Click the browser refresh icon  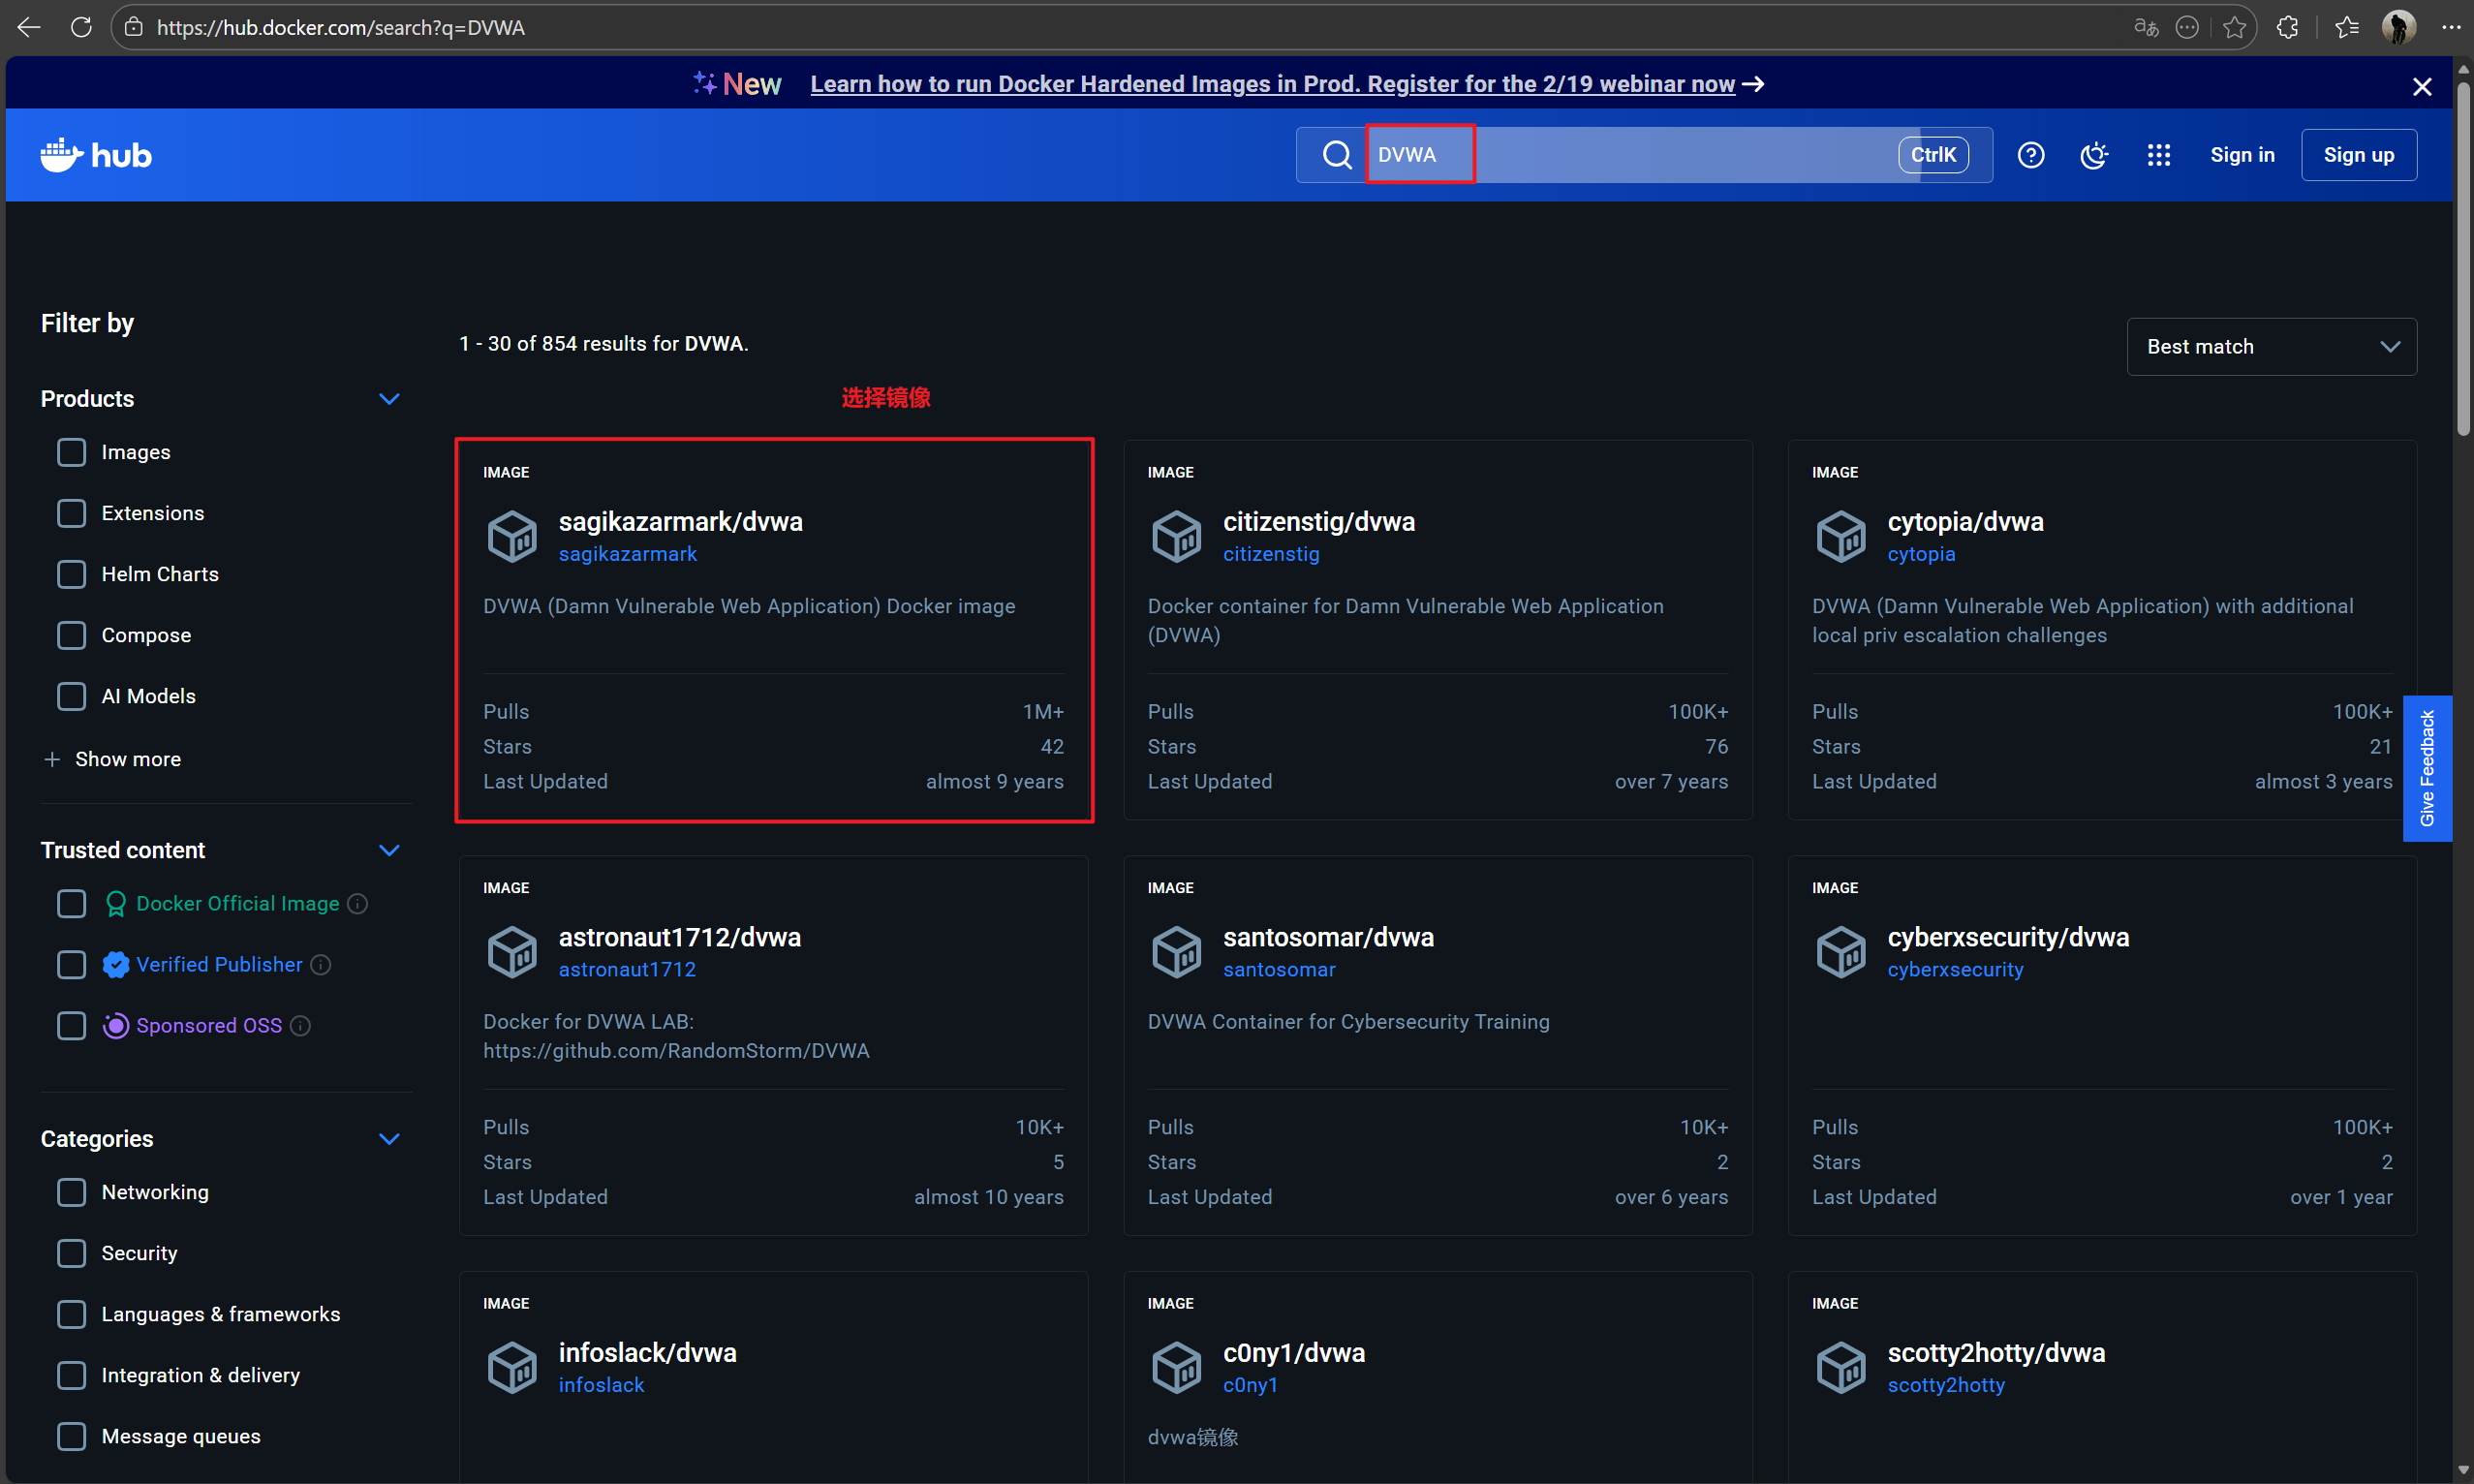click(81, 27)
